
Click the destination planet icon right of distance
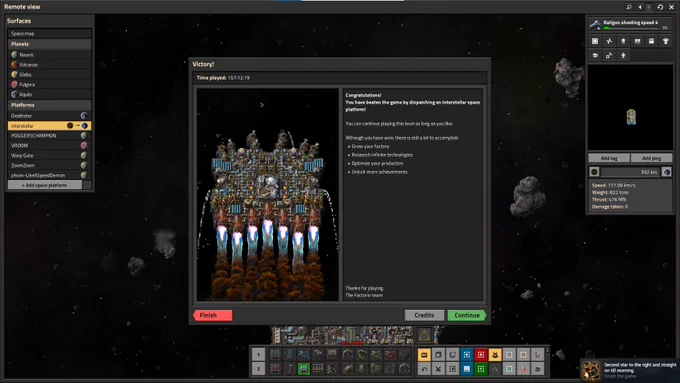point(667,172)
